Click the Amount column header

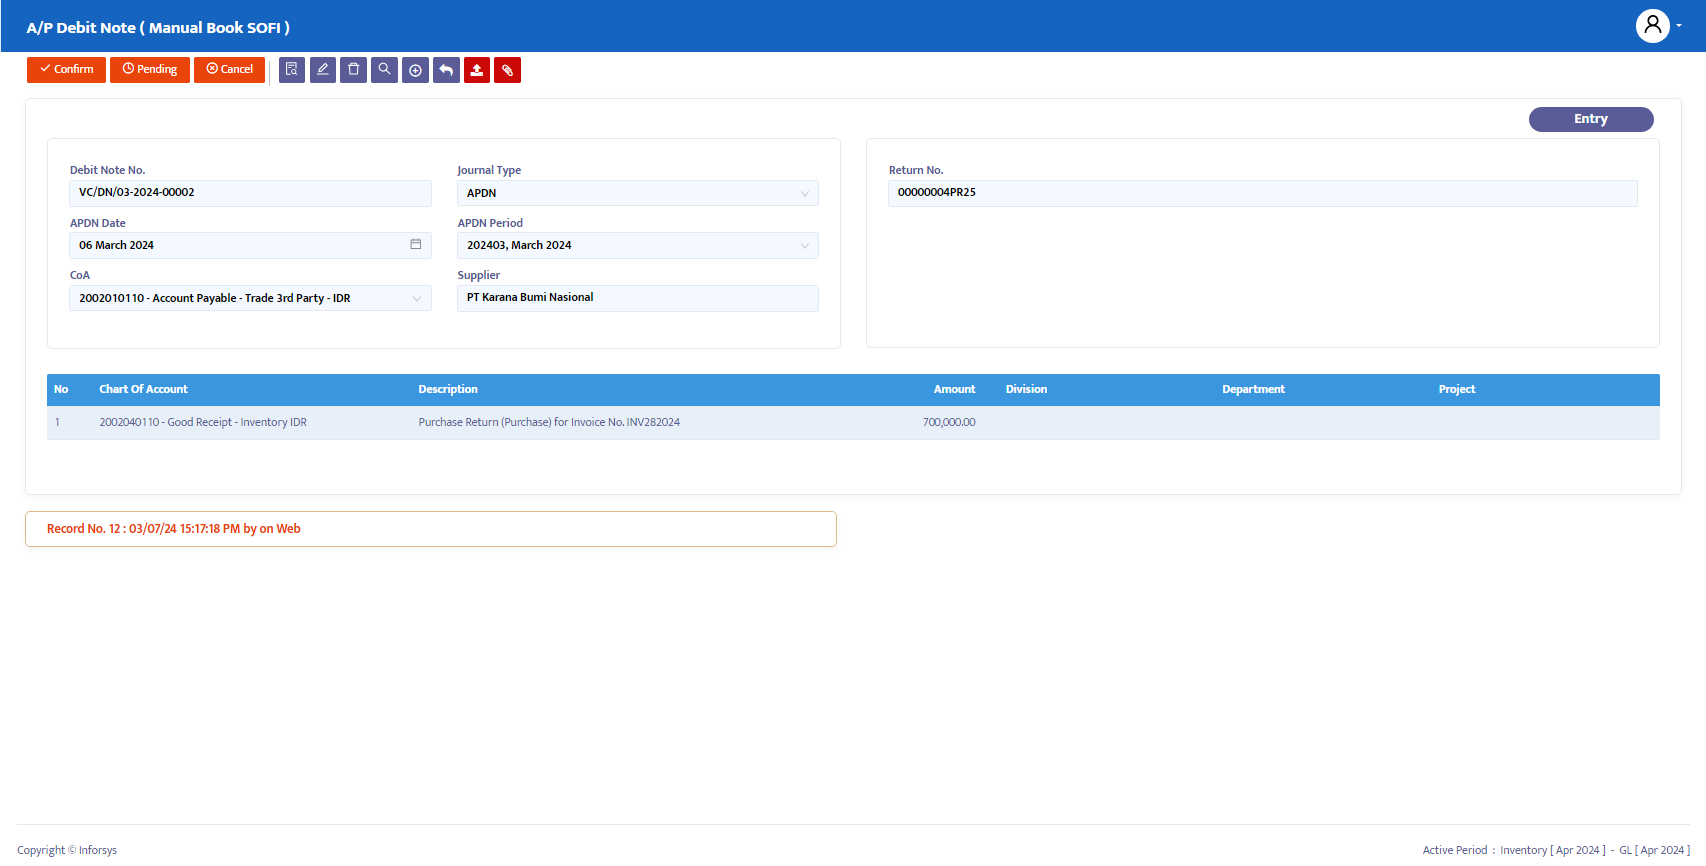[x=954, y=390]
